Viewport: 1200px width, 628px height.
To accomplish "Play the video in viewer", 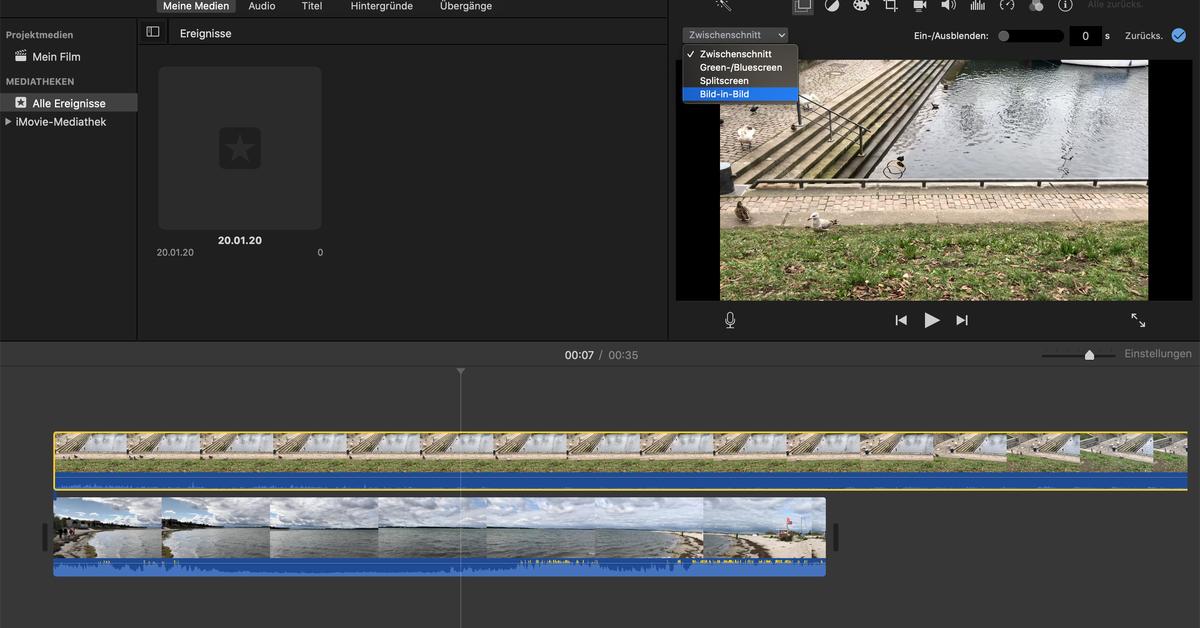I will click(x=932, y=320).
